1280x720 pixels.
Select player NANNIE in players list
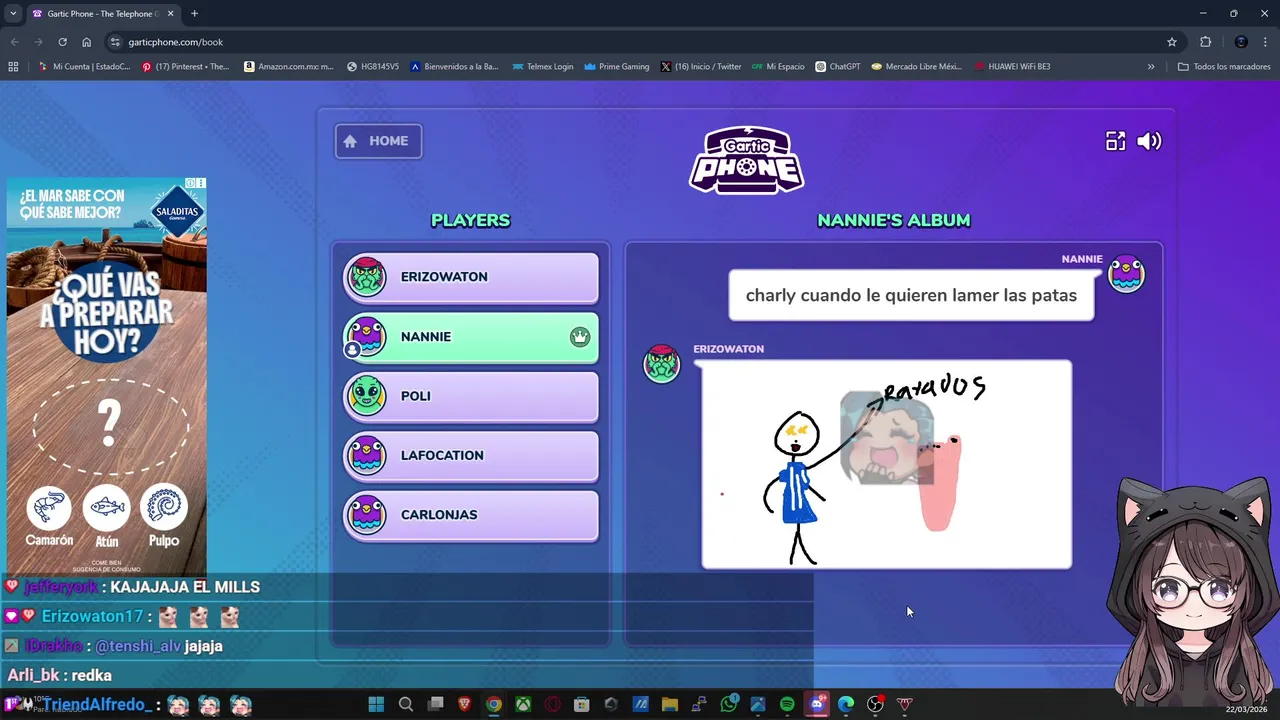(471, 337)
